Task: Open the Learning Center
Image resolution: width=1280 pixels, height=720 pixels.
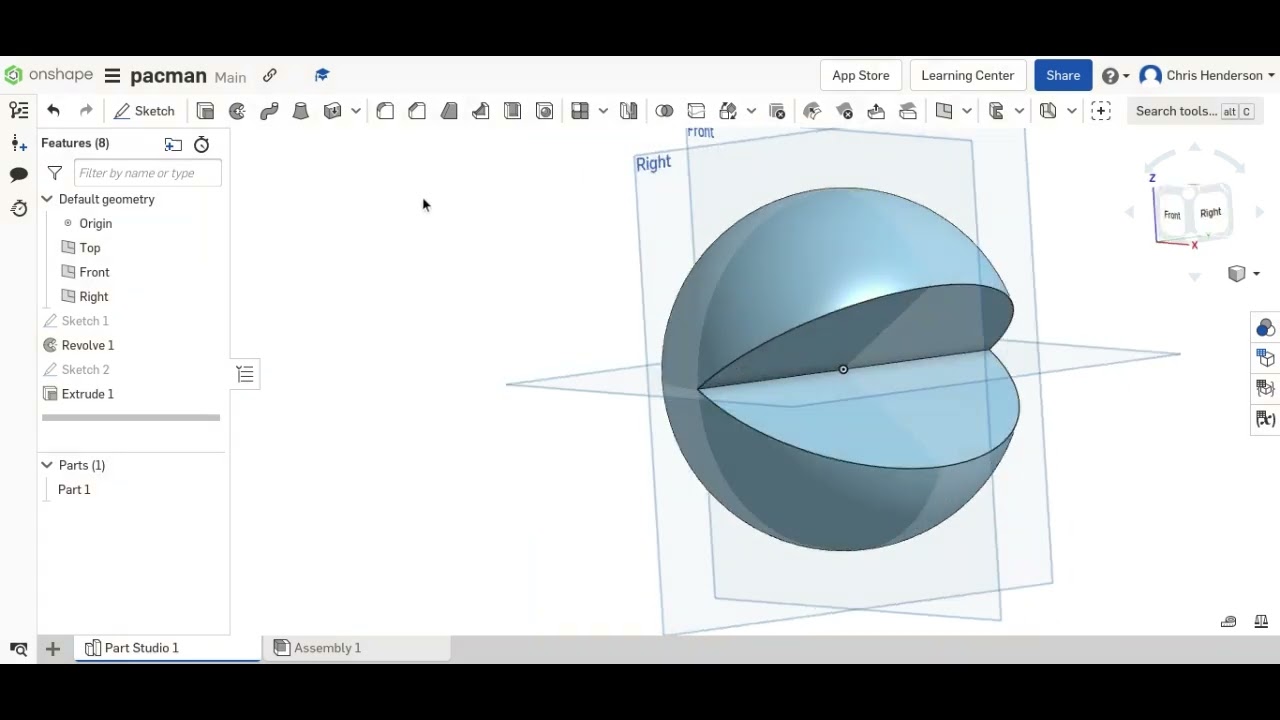Action: 967,76
